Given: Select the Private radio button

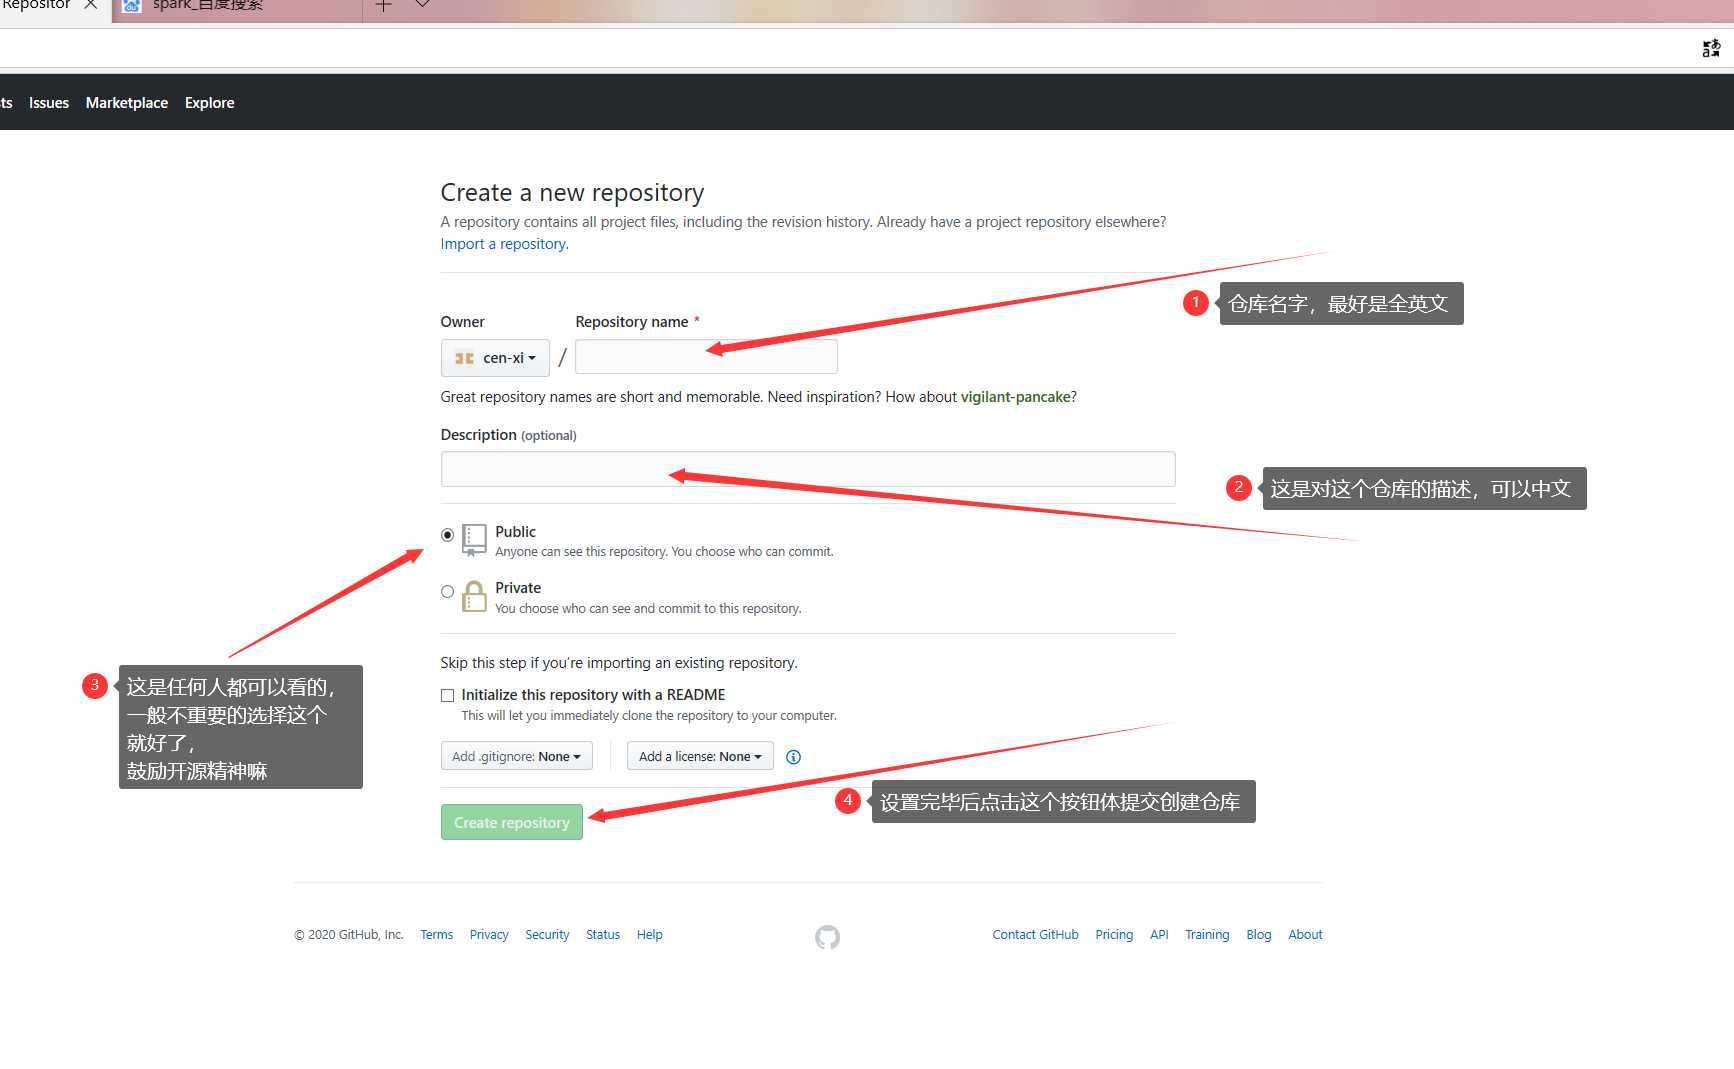Looking at the screenshot, I should [447, 591].
